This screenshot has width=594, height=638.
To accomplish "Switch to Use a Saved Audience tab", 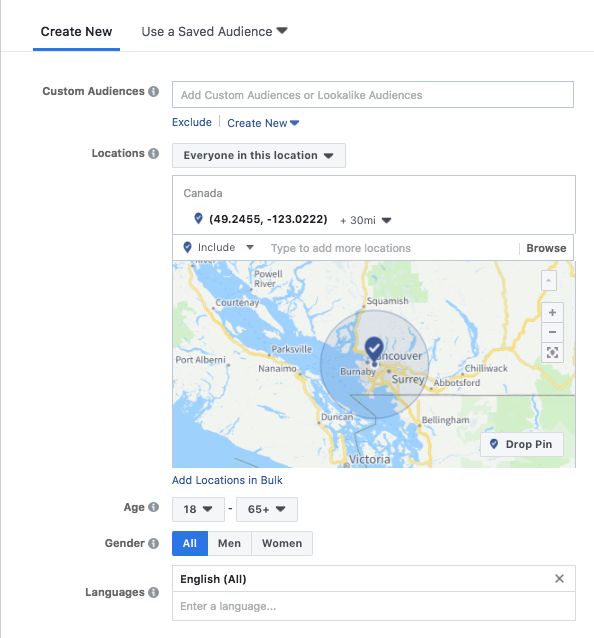I will coord(214,31).
